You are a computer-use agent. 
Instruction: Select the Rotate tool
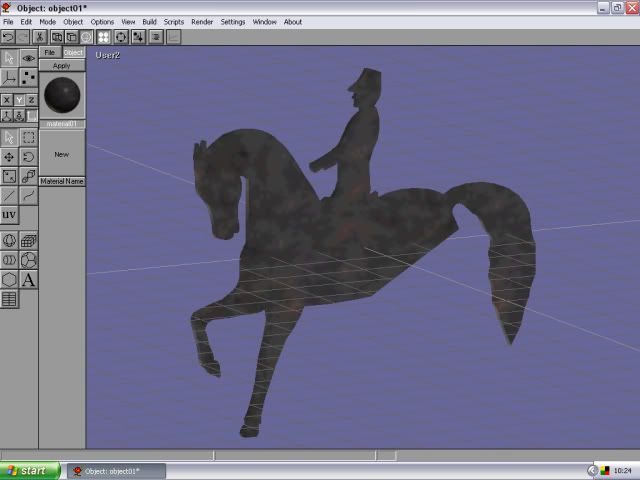[x=28, y=157]
